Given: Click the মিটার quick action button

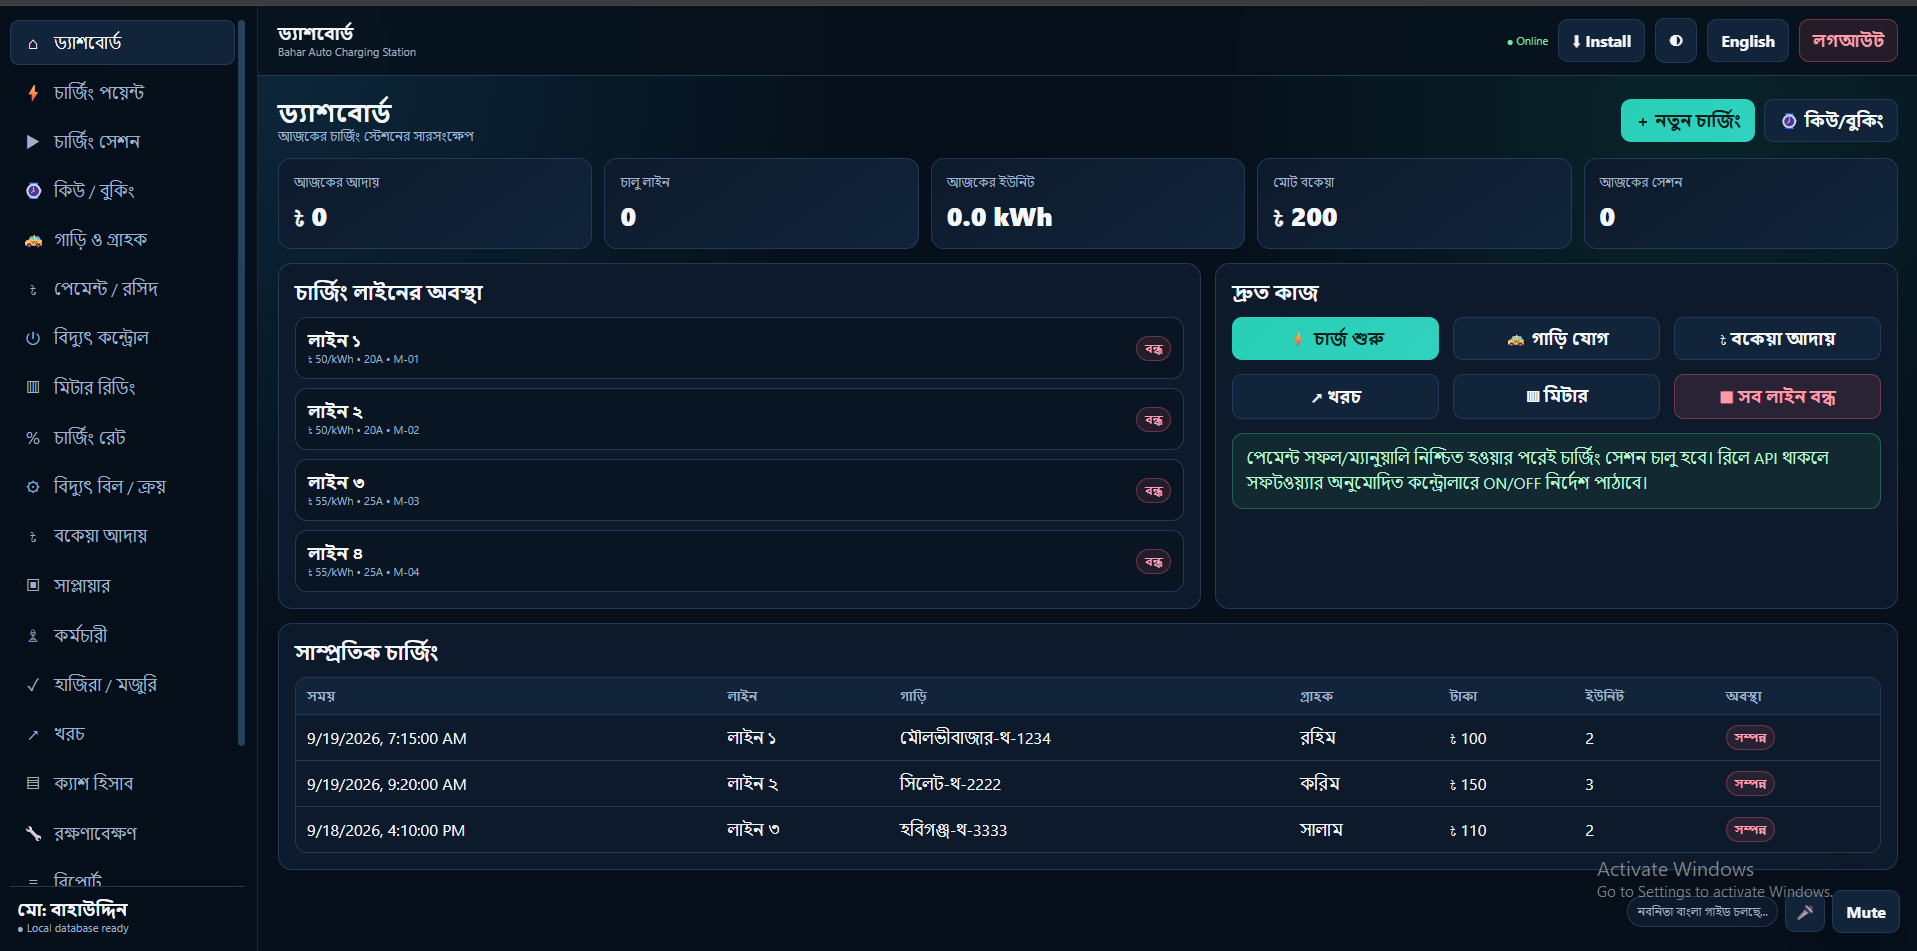Looking at the screenshot, I should [x=1556, y=397].
